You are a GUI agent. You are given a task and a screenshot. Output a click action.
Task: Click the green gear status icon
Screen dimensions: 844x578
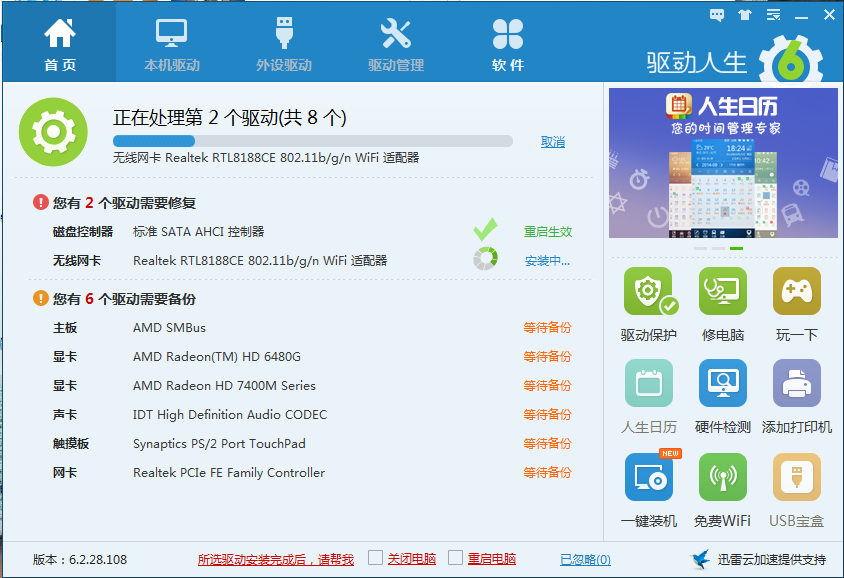point(53,132)
